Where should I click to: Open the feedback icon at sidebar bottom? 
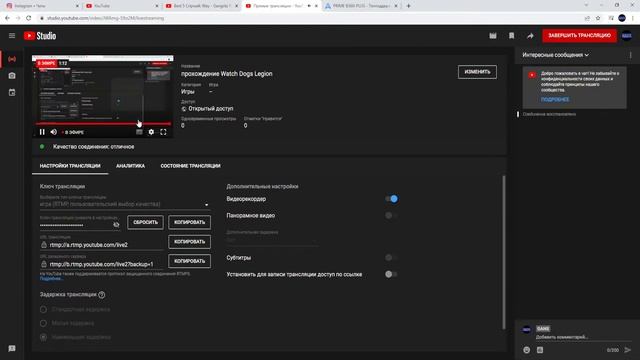12,349
